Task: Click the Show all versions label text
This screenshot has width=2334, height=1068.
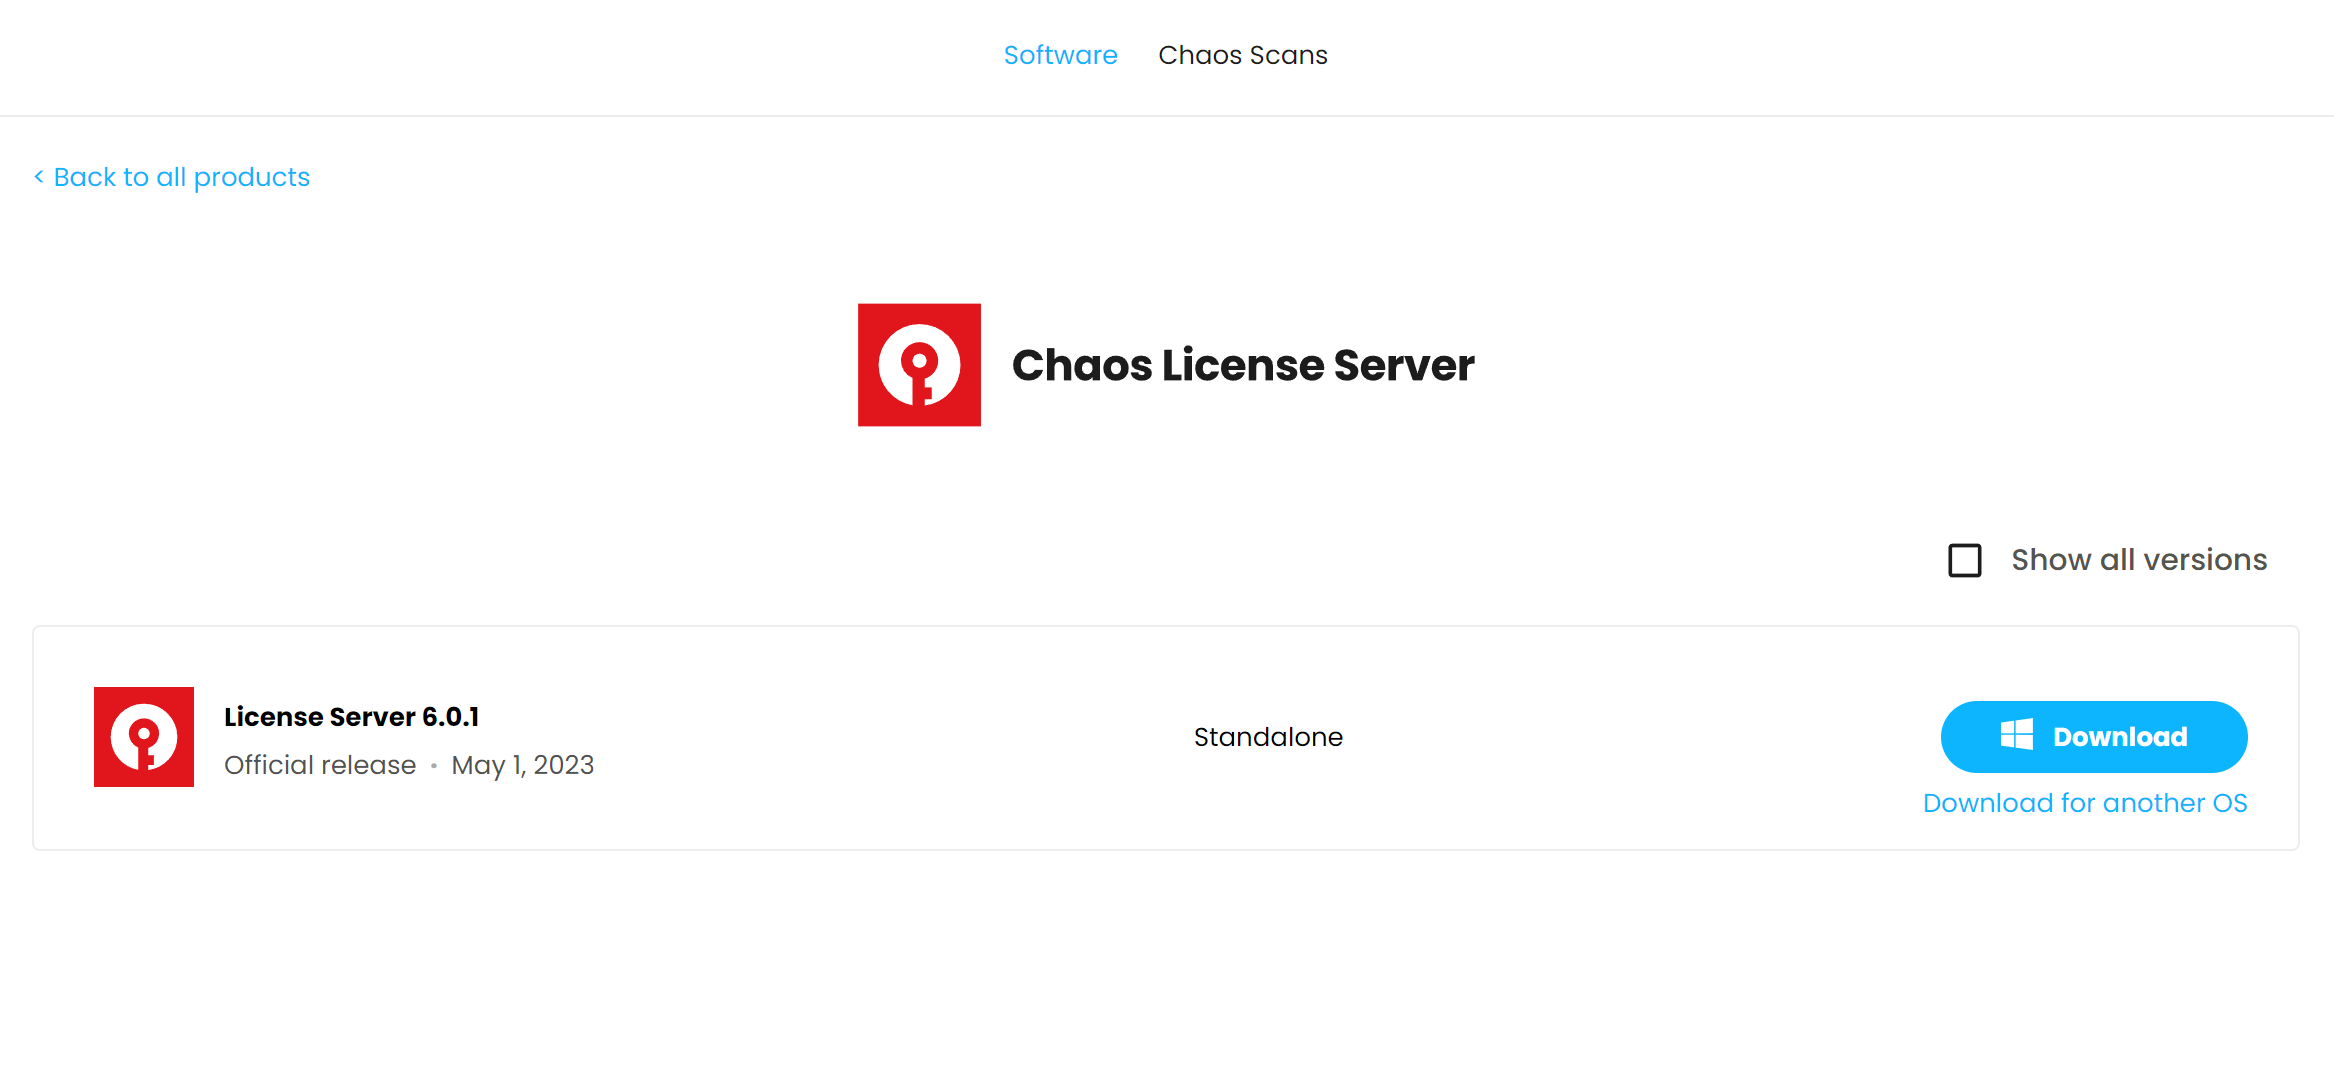Action: point(2138,560)
